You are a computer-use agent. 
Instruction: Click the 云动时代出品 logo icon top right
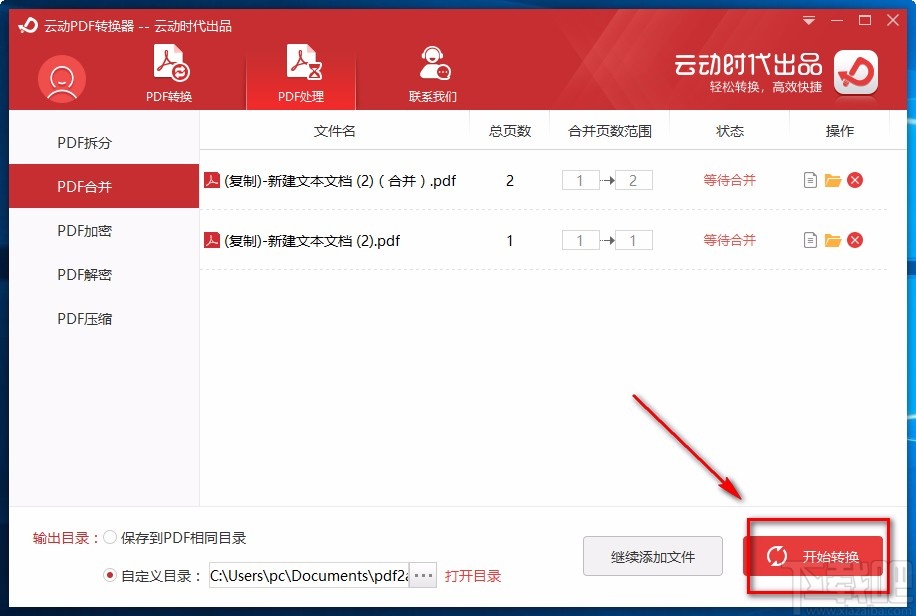[855, 72]
